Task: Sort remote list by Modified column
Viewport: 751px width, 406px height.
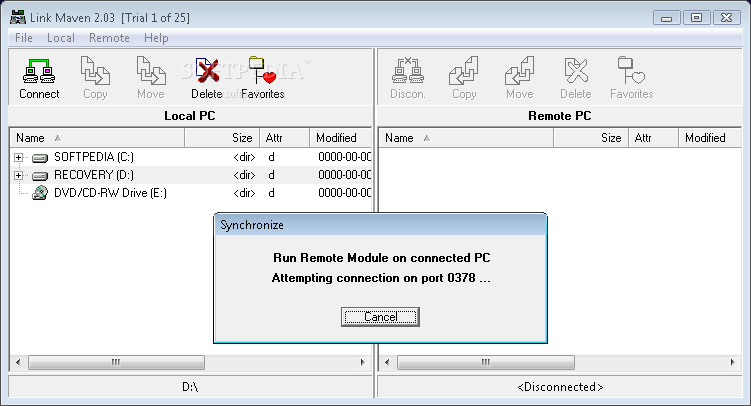Action: [x=710, y=138]
